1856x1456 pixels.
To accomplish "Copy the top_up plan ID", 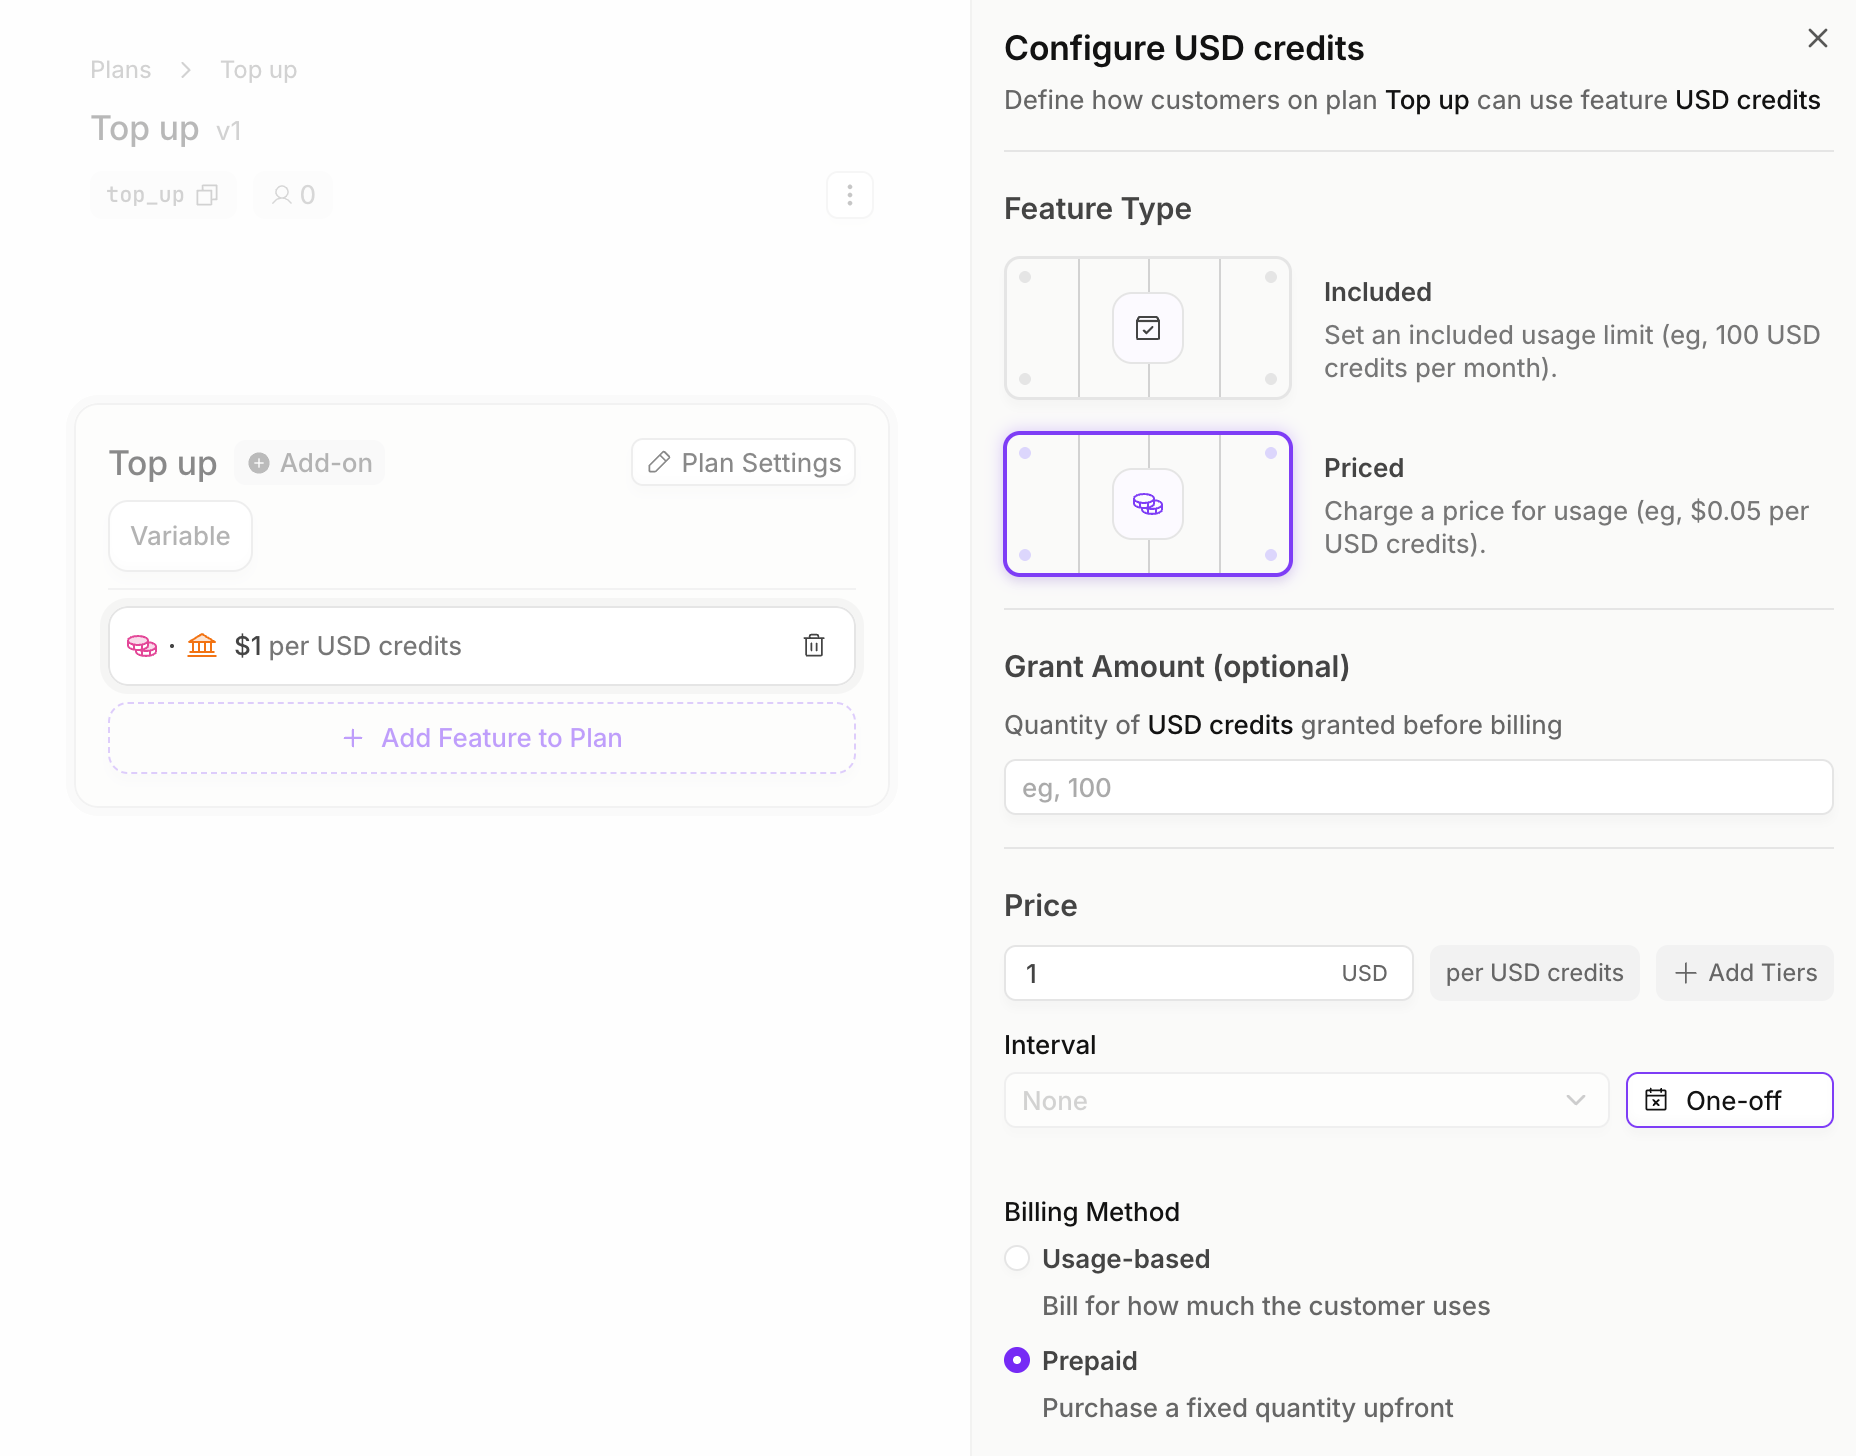I will [207, 195].
